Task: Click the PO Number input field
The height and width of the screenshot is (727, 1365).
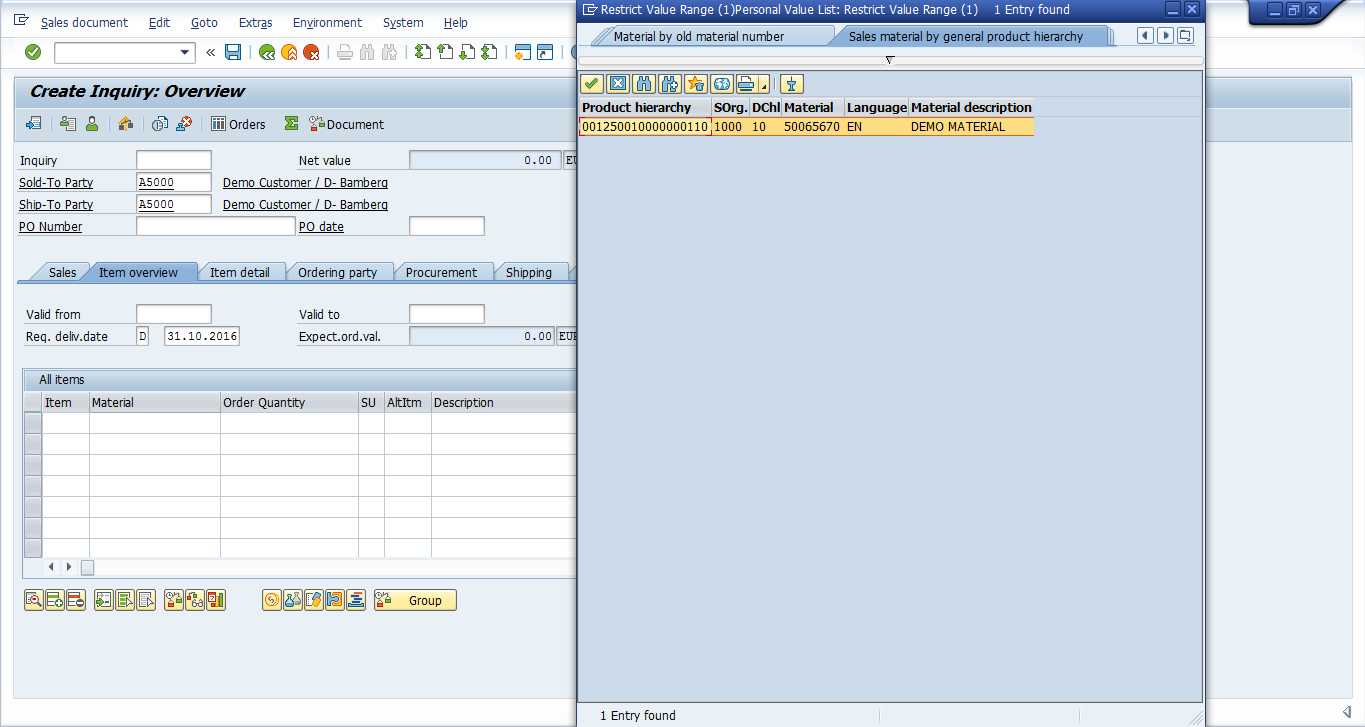Action: click(x=215, y=226)
